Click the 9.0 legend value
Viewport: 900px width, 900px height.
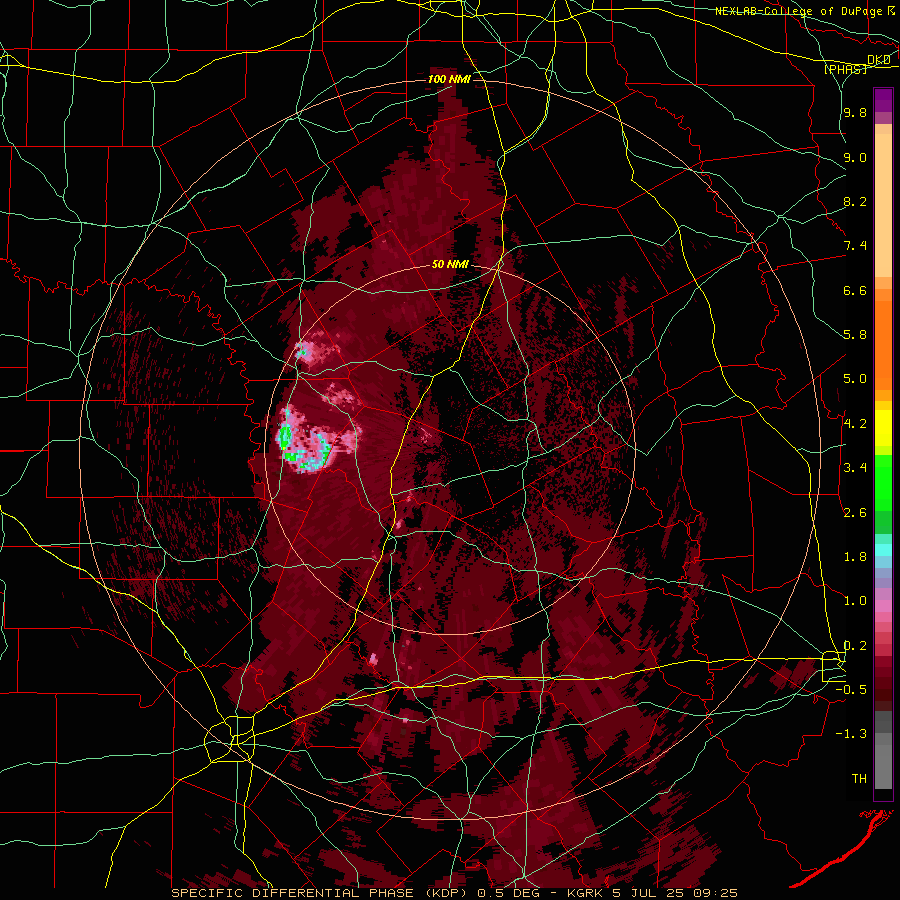coord(855,158)
